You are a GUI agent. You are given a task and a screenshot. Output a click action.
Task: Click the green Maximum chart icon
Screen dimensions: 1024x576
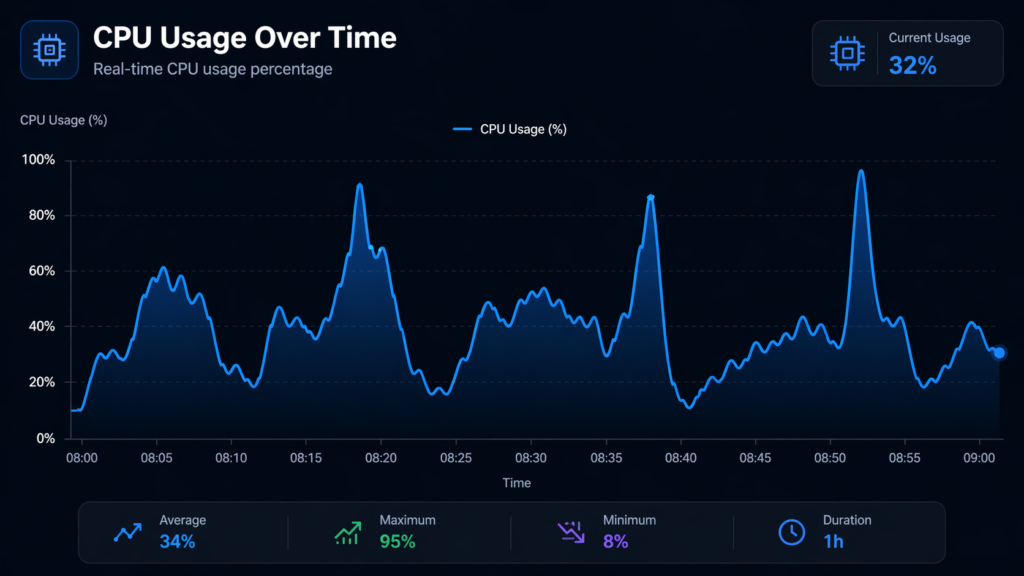[347, 532]
